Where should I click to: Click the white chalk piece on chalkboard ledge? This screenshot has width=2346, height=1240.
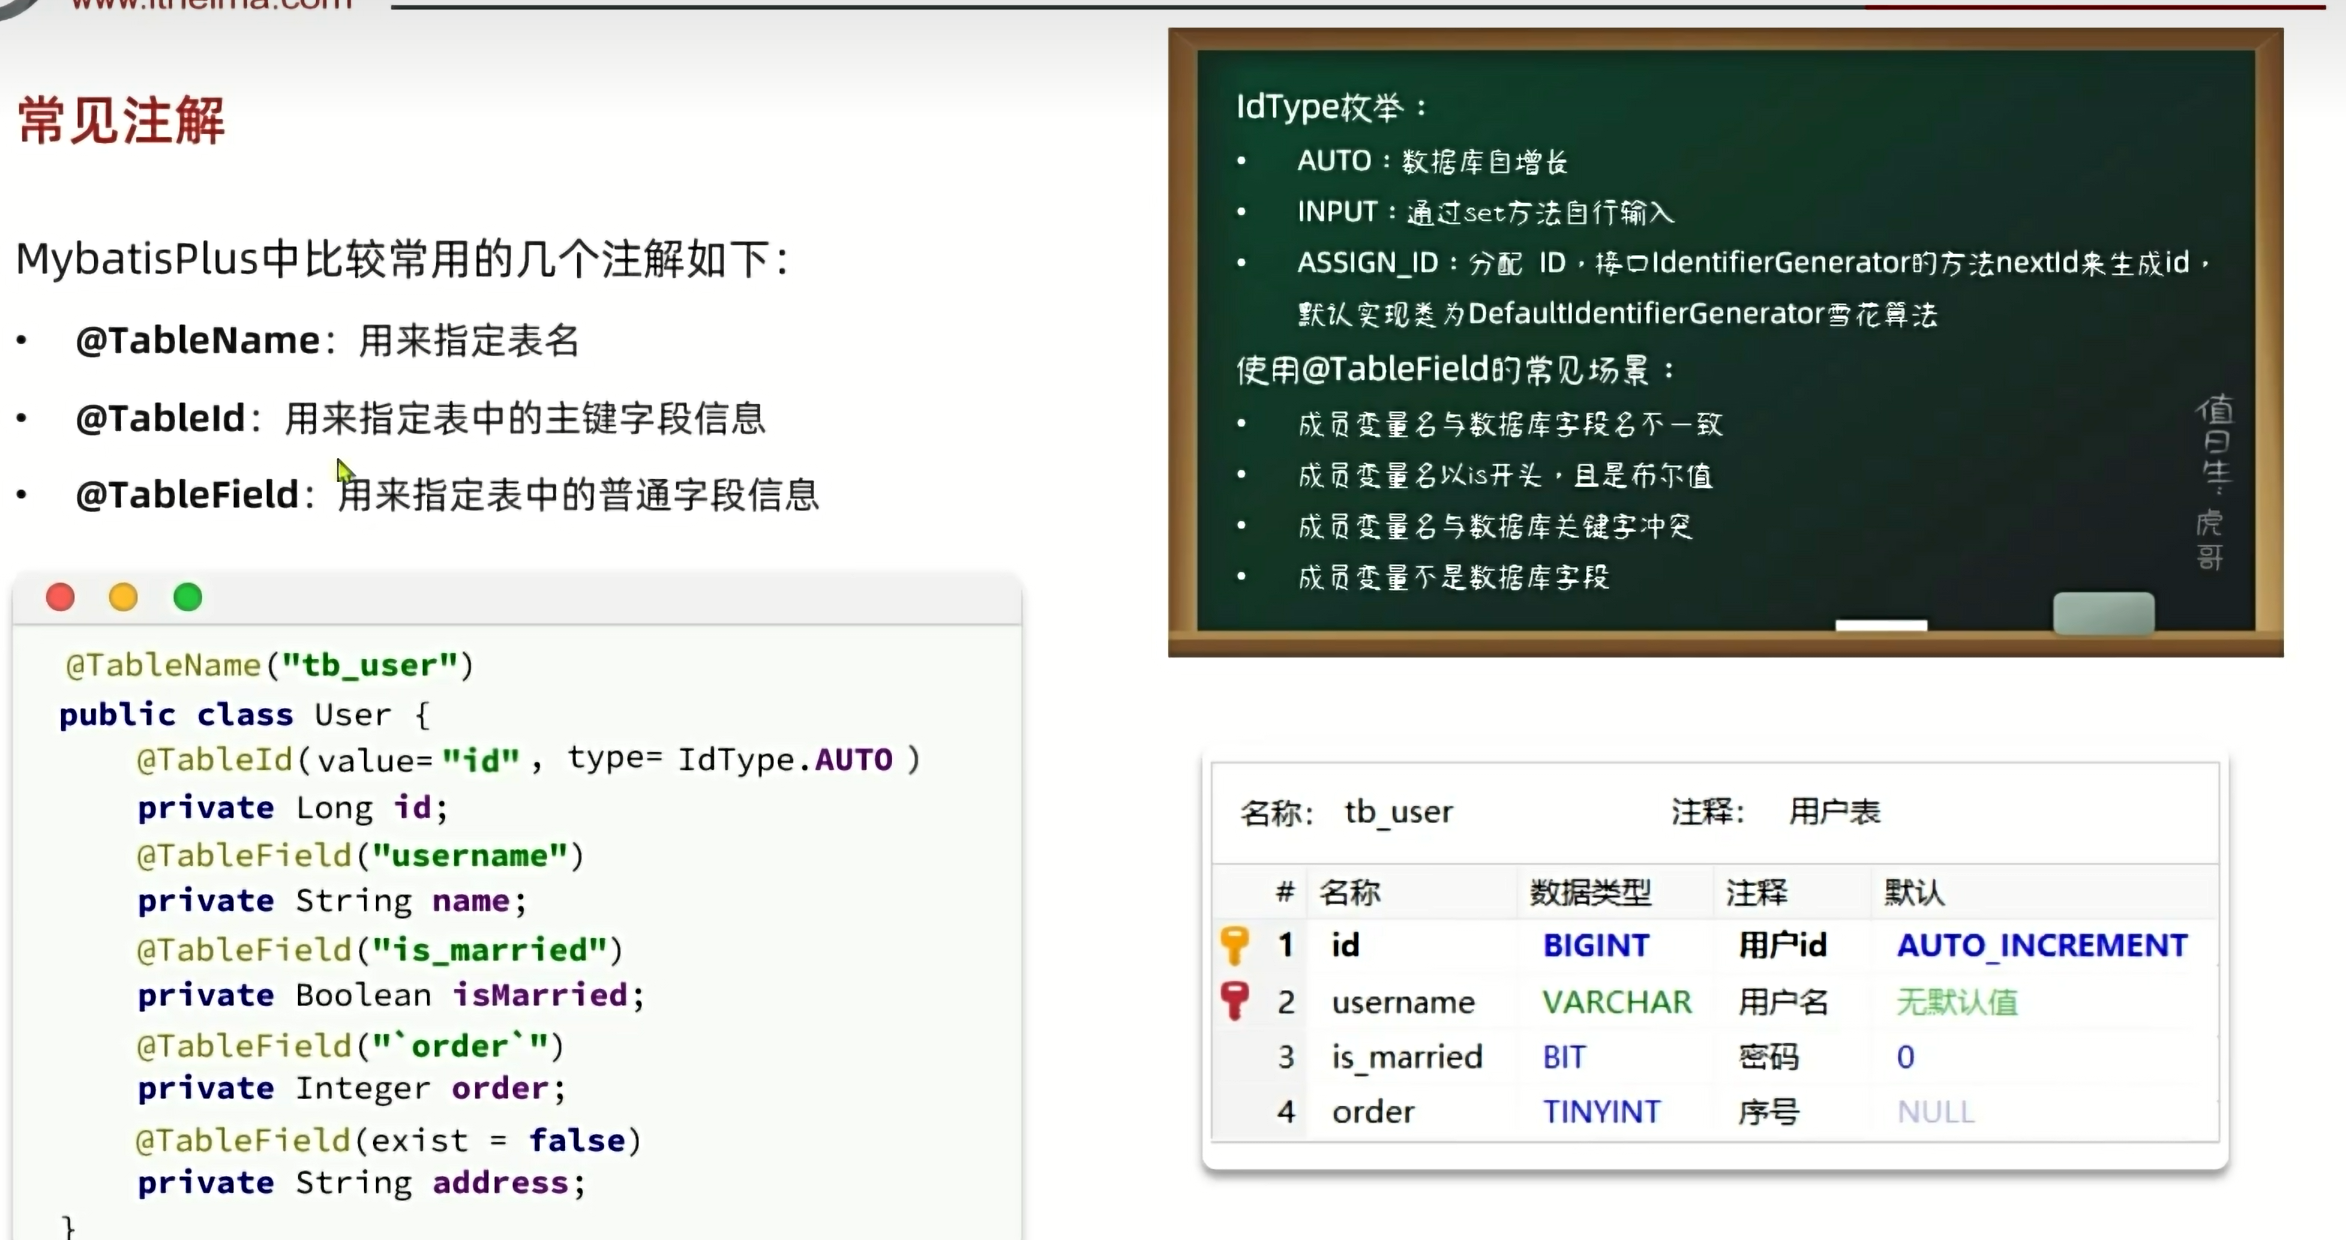coord(1880,625)
